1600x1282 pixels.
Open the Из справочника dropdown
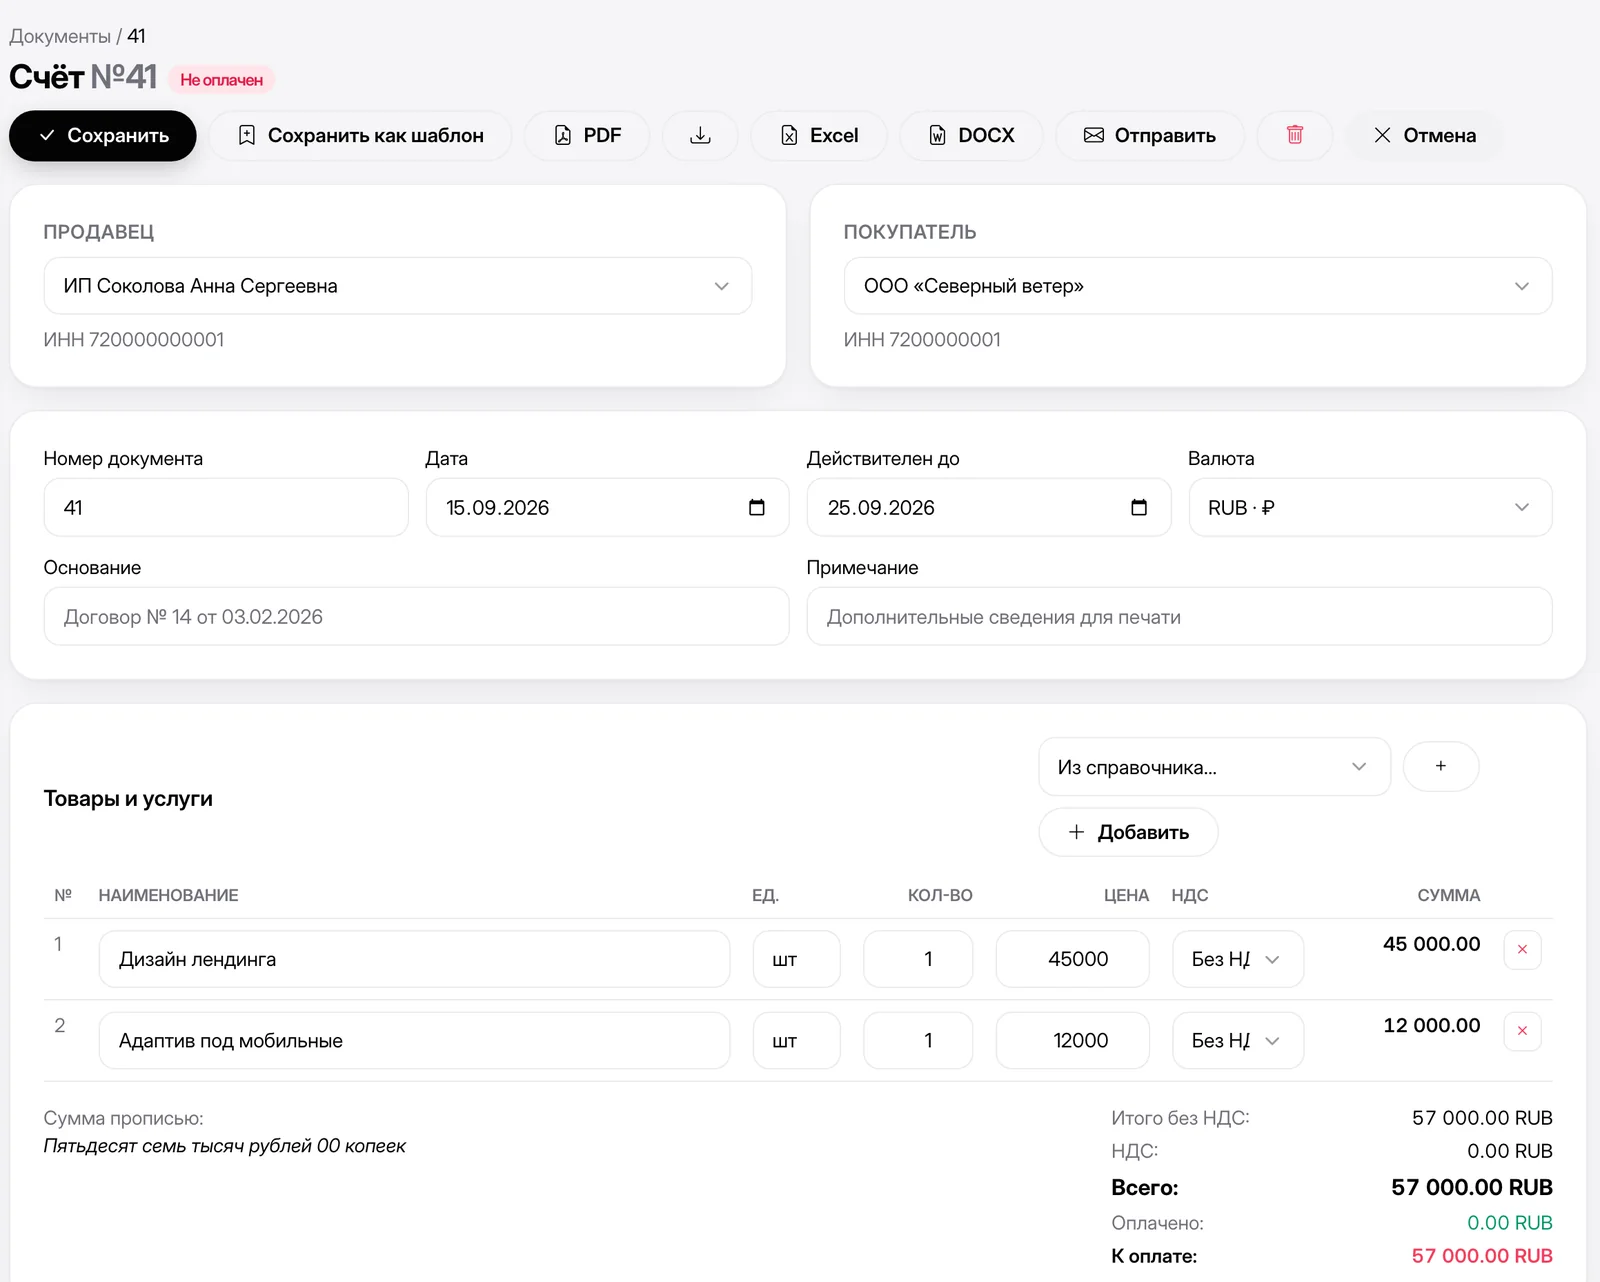[x=1214, y=767]
